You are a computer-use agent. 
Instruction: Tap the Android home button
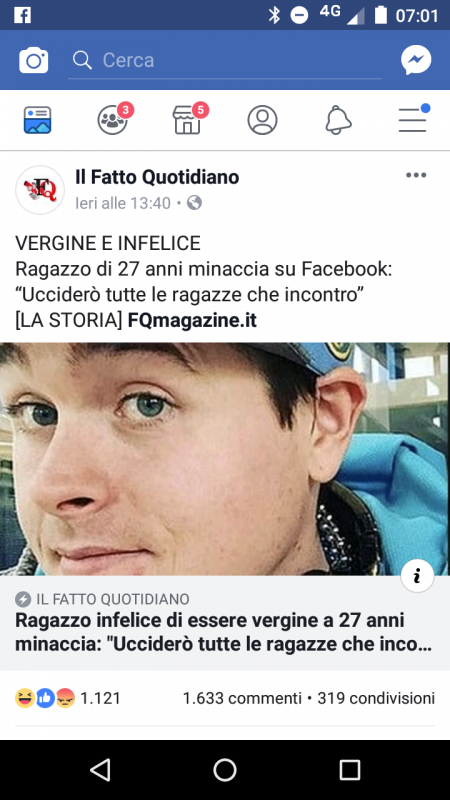(x=225, y=769)
